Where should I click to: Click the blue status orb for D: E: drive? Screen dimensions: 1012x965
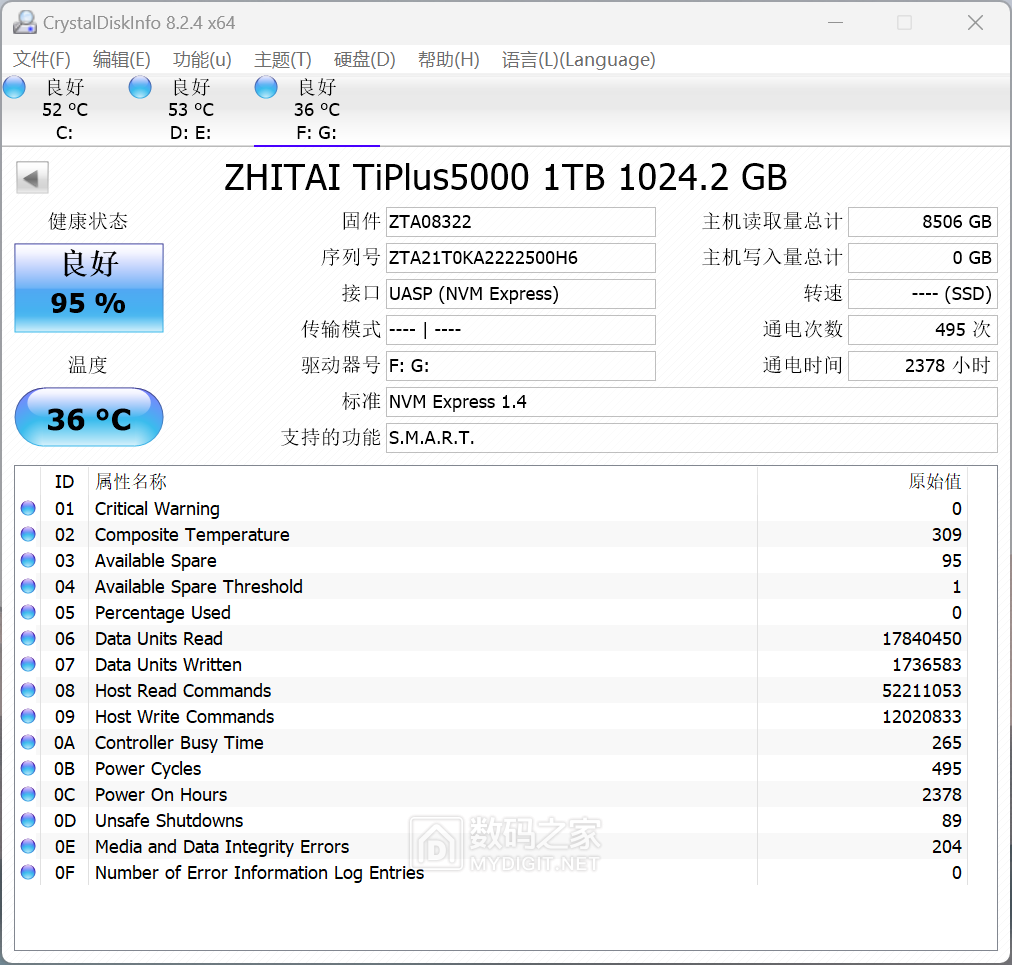tap(140, 87)
